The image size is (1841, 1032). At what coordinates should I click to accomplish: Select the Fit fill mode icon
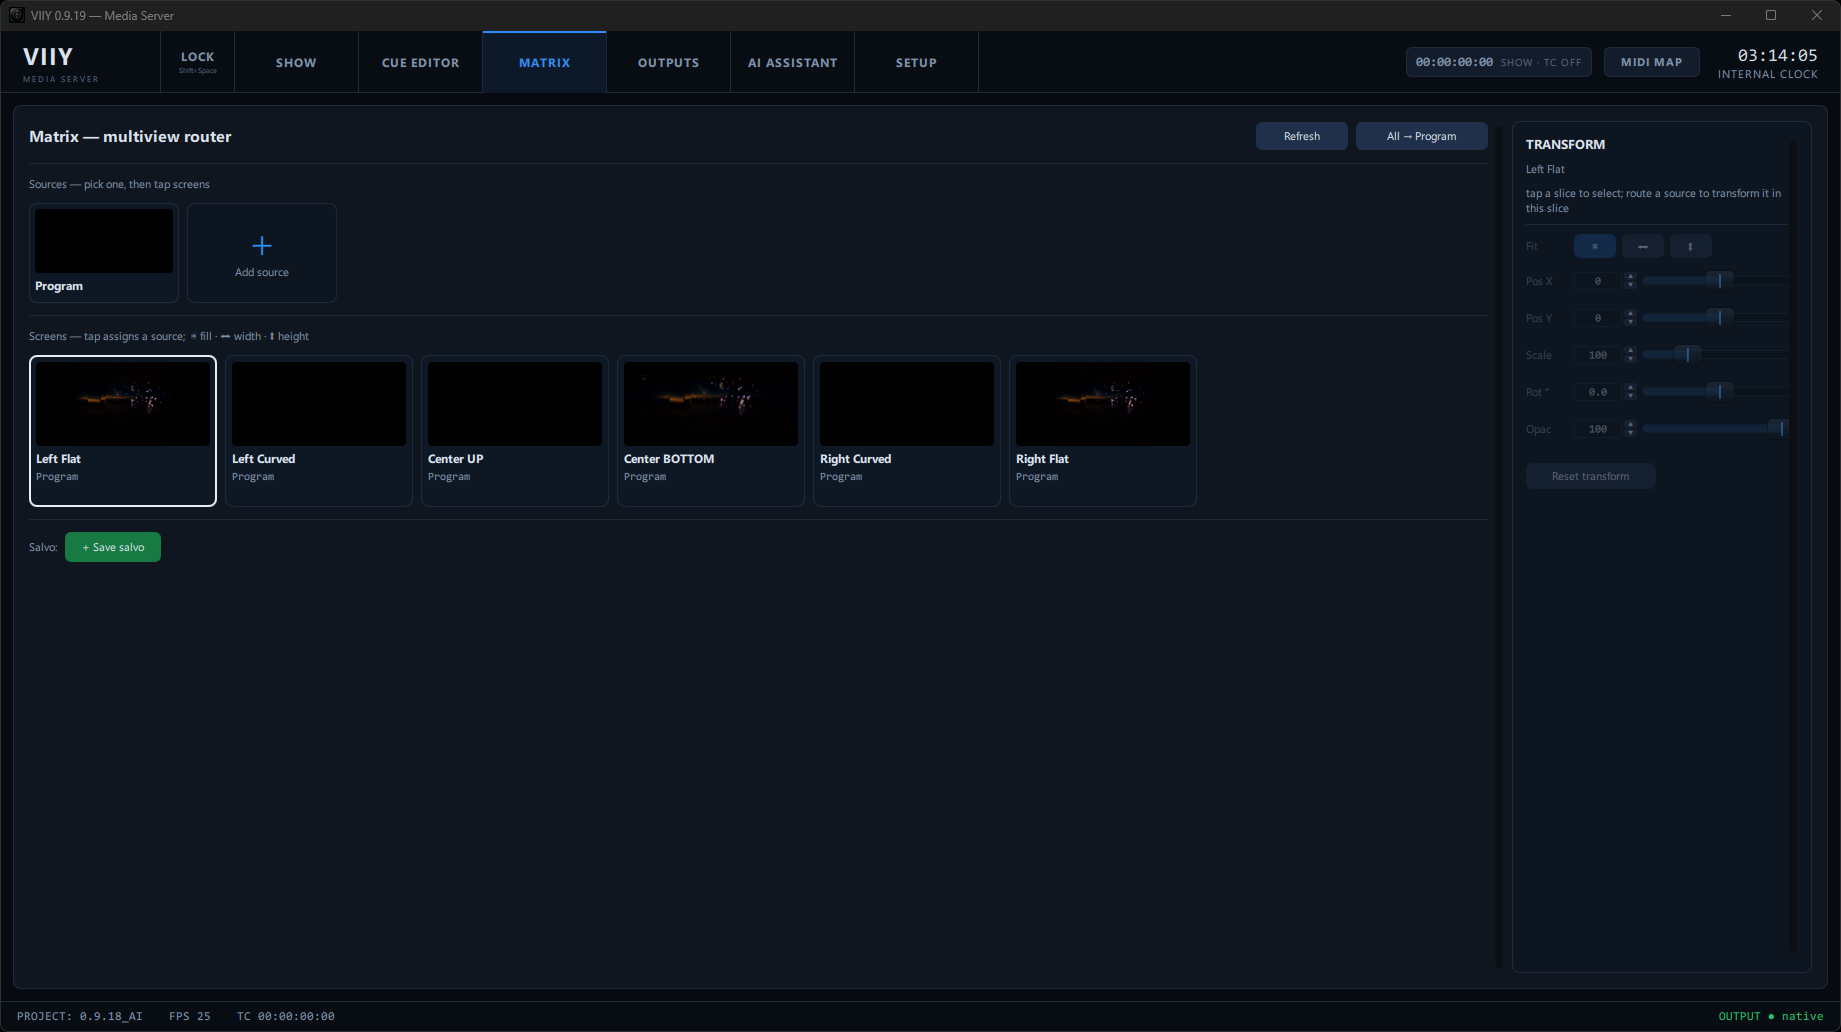[1594, 246]
